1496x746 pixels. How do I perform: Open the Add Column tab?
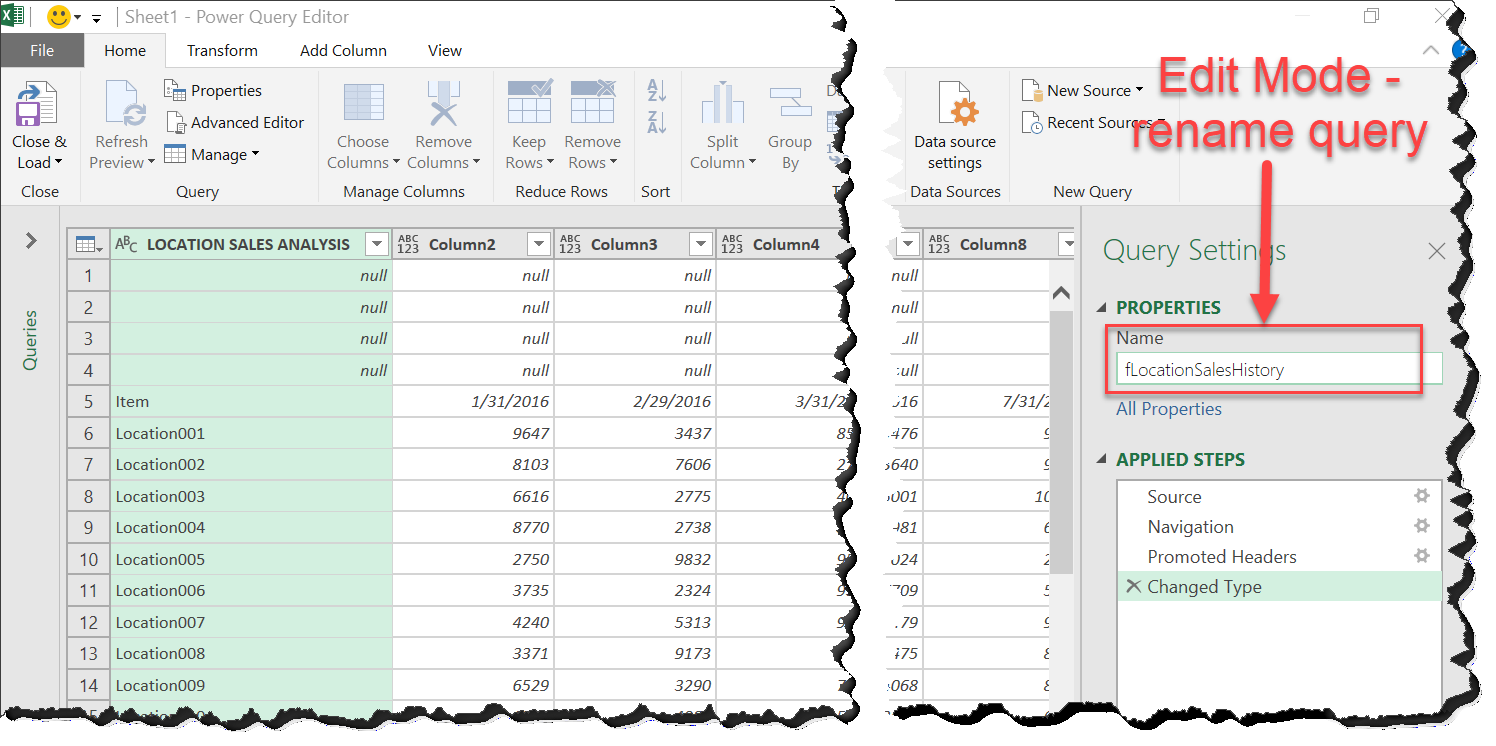click(343, 50)
